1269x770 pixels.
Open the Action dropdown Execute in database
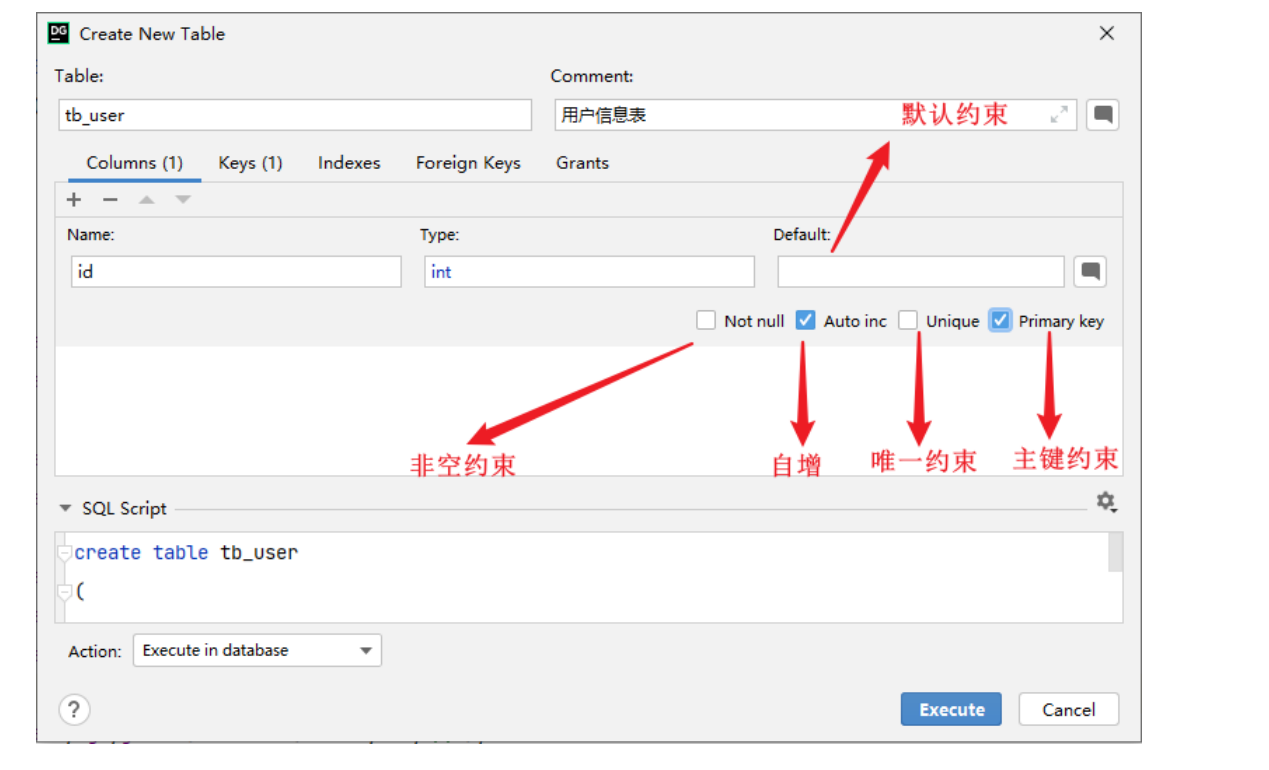coord(257,651)
